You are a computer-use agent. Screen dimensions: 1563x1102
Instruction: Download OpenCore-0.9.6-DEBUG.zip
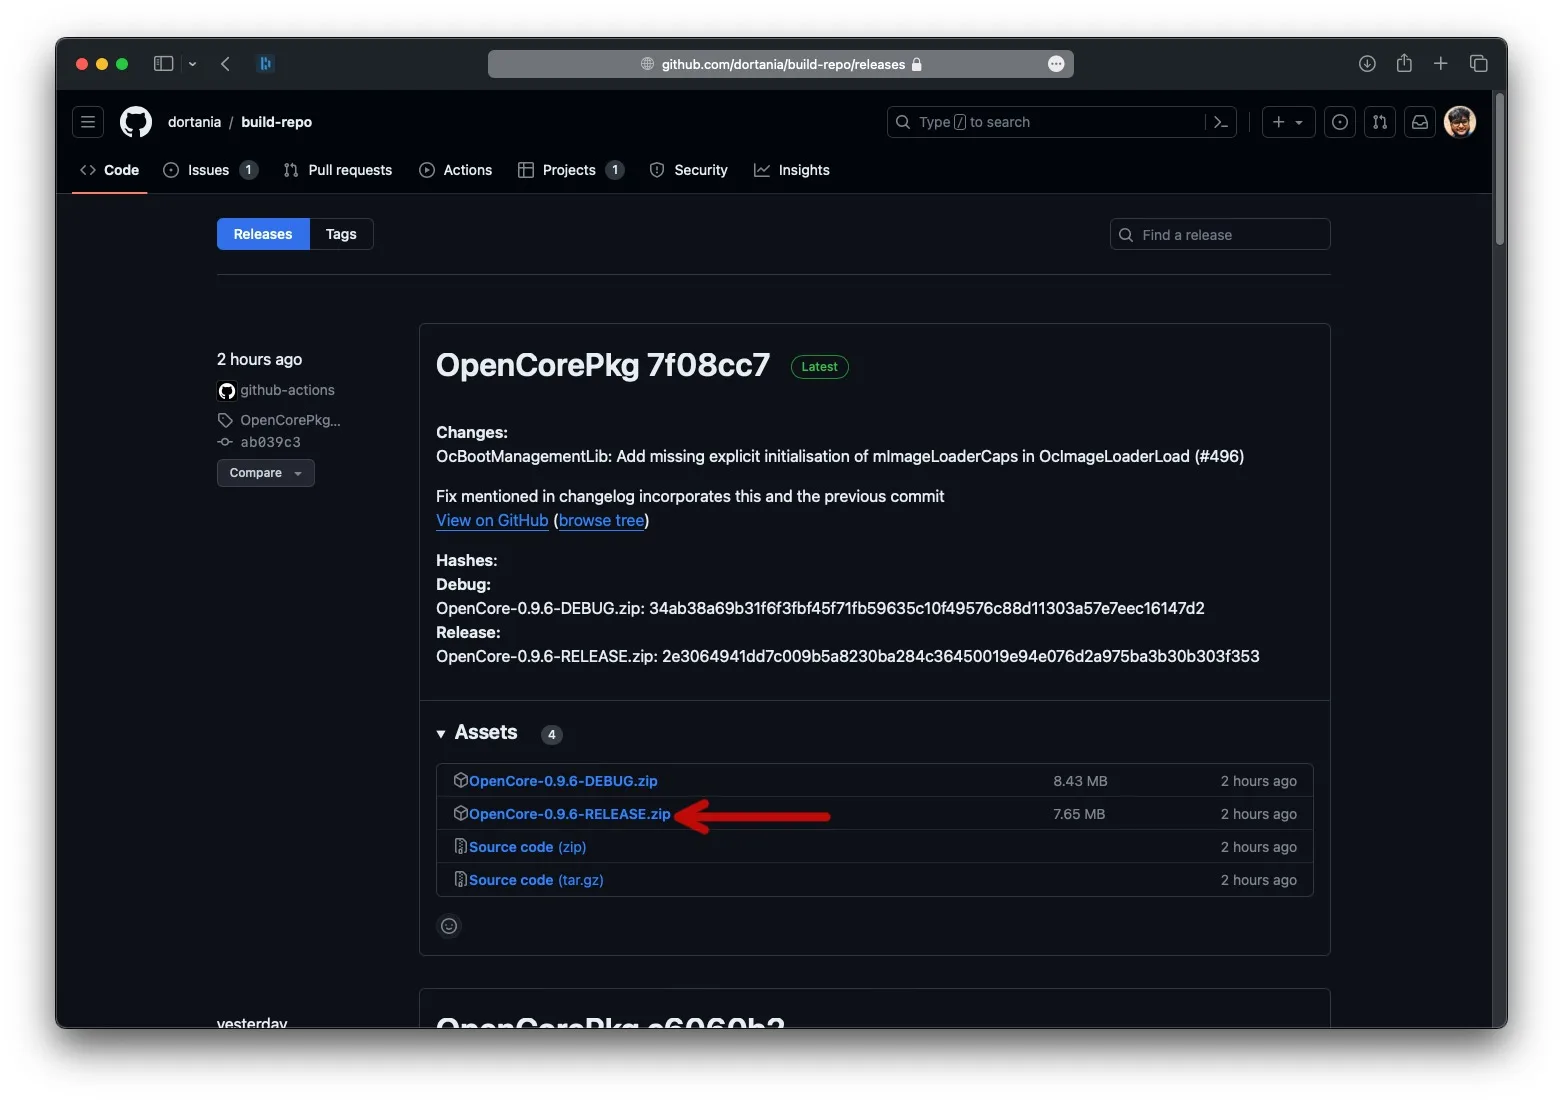tap(563, 781)
